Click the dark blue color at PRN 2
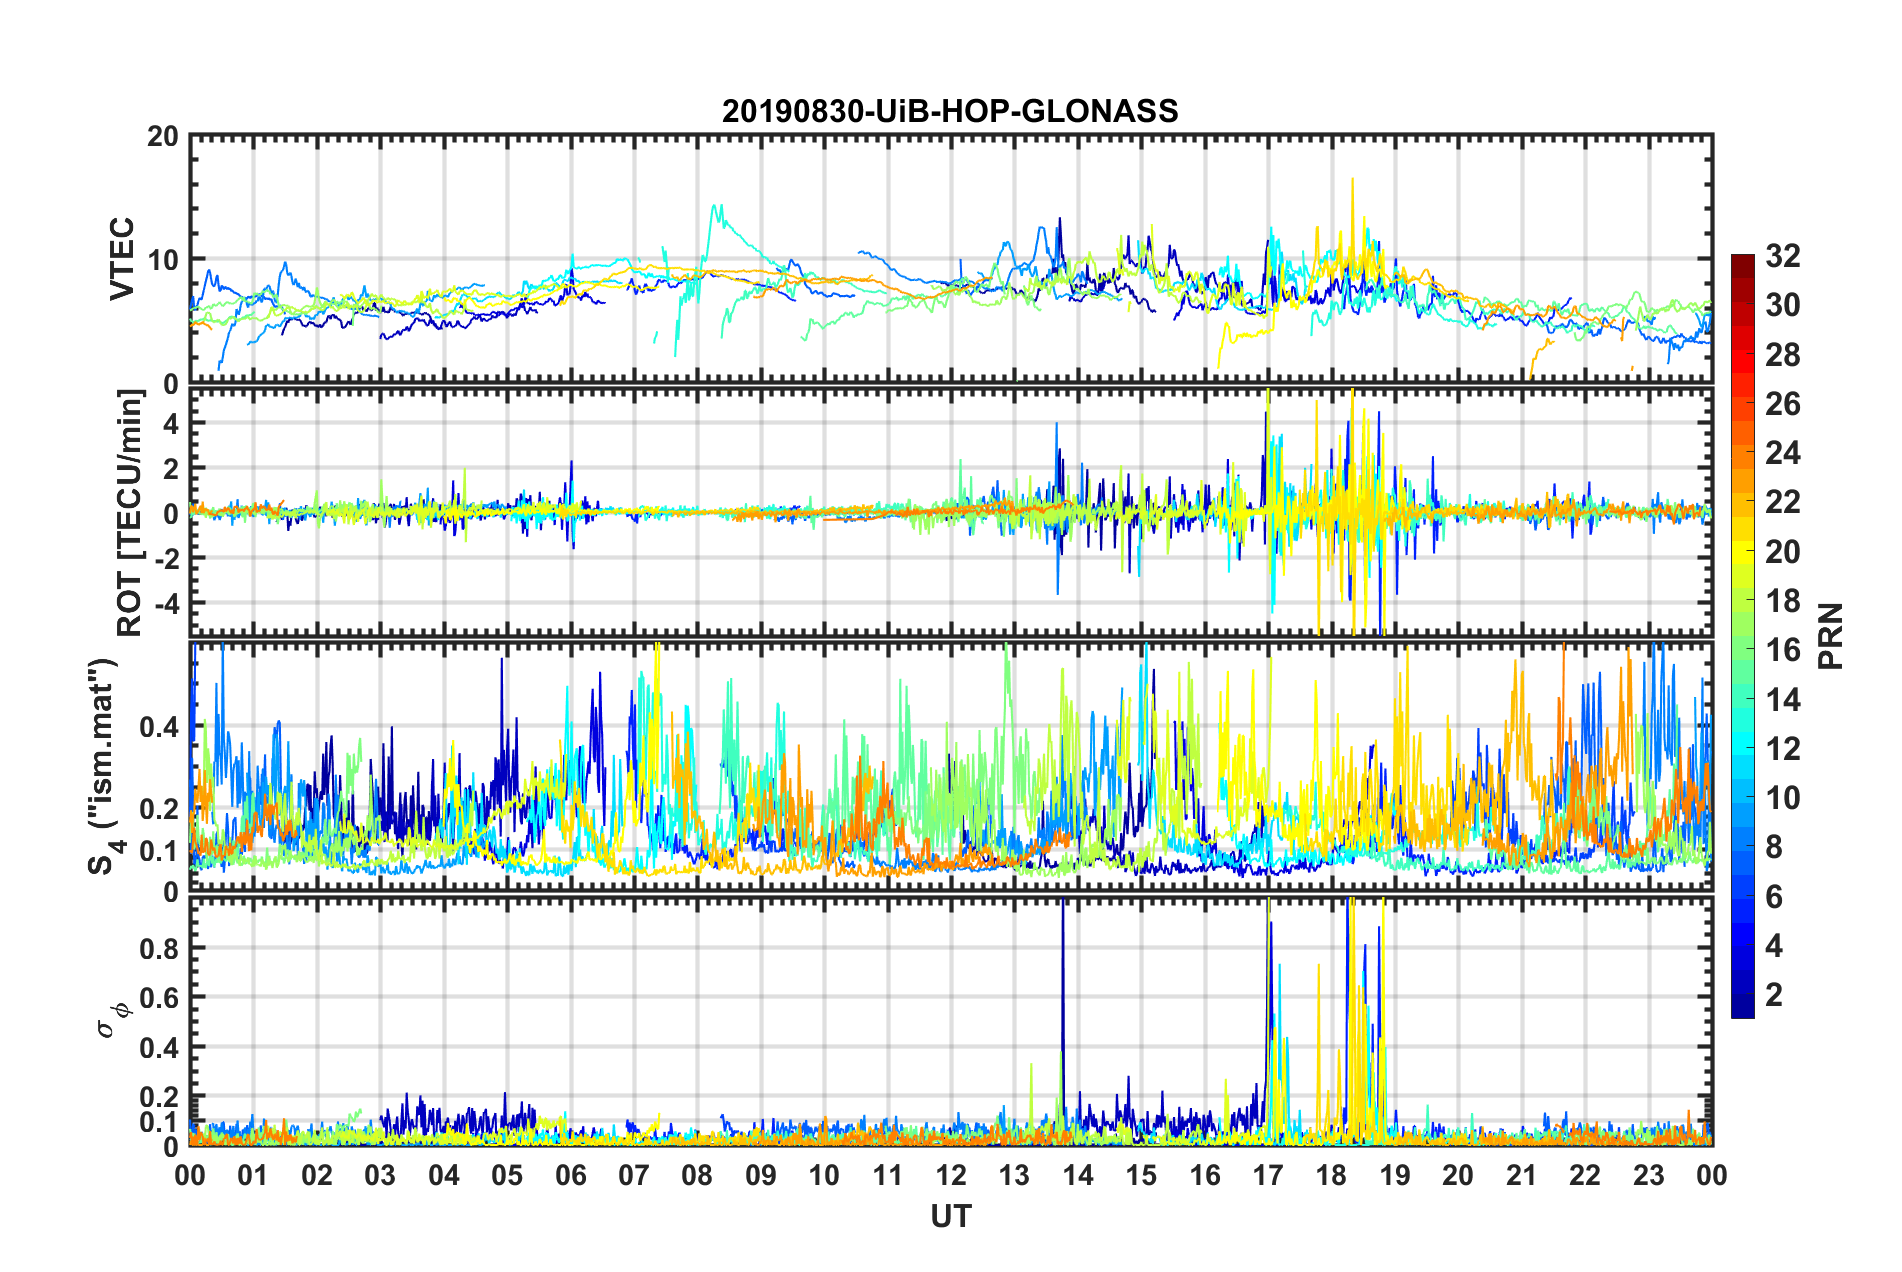Screen dimensions: 1902x1272 1742,994
